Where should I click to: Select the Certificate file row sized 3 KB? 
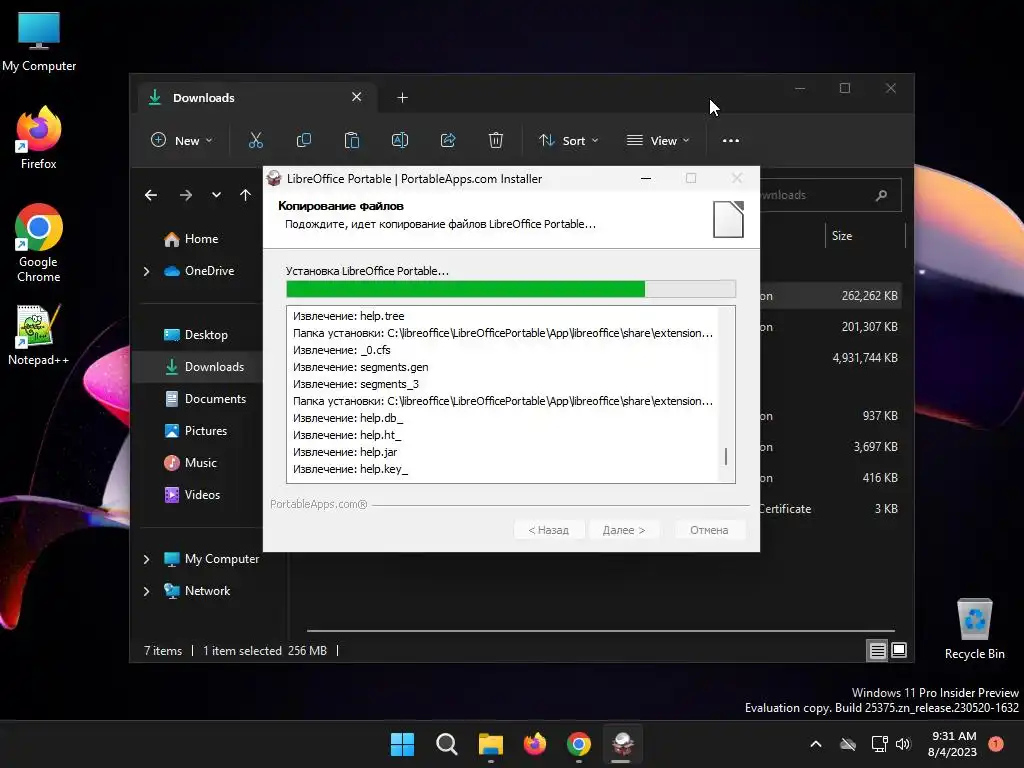(829, 509)
